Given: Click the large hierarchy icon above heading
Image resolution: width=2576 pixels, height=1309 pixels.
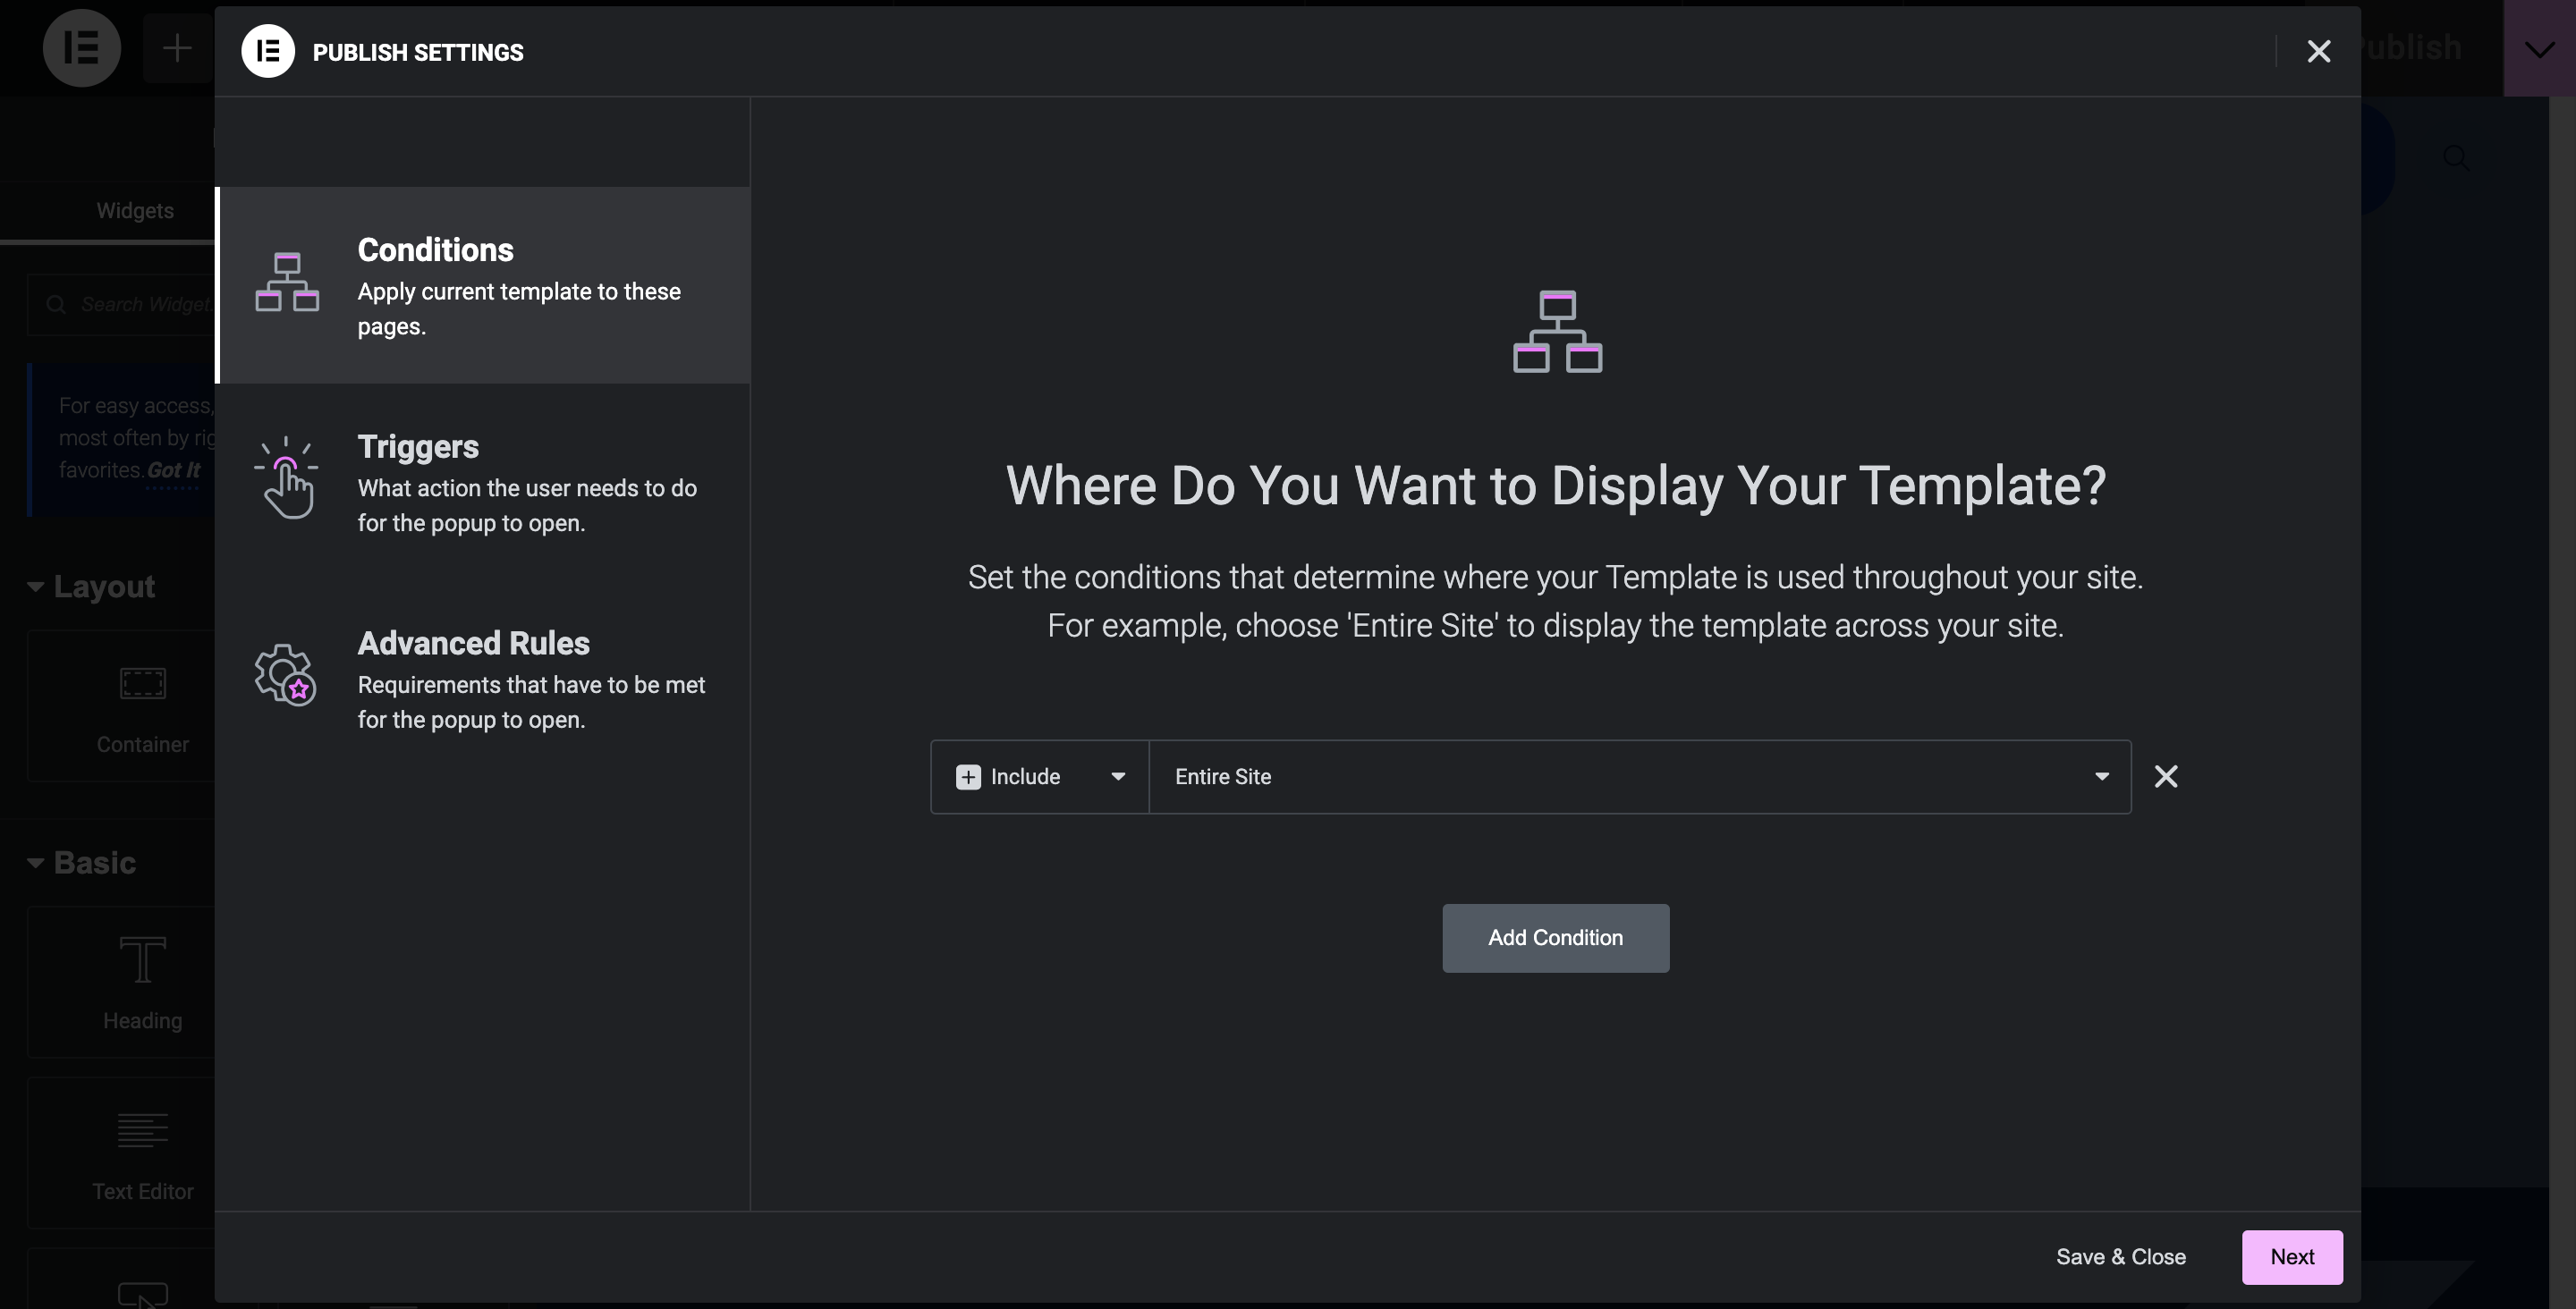Looking at the screenshot, I should (x=1556, y=332).
